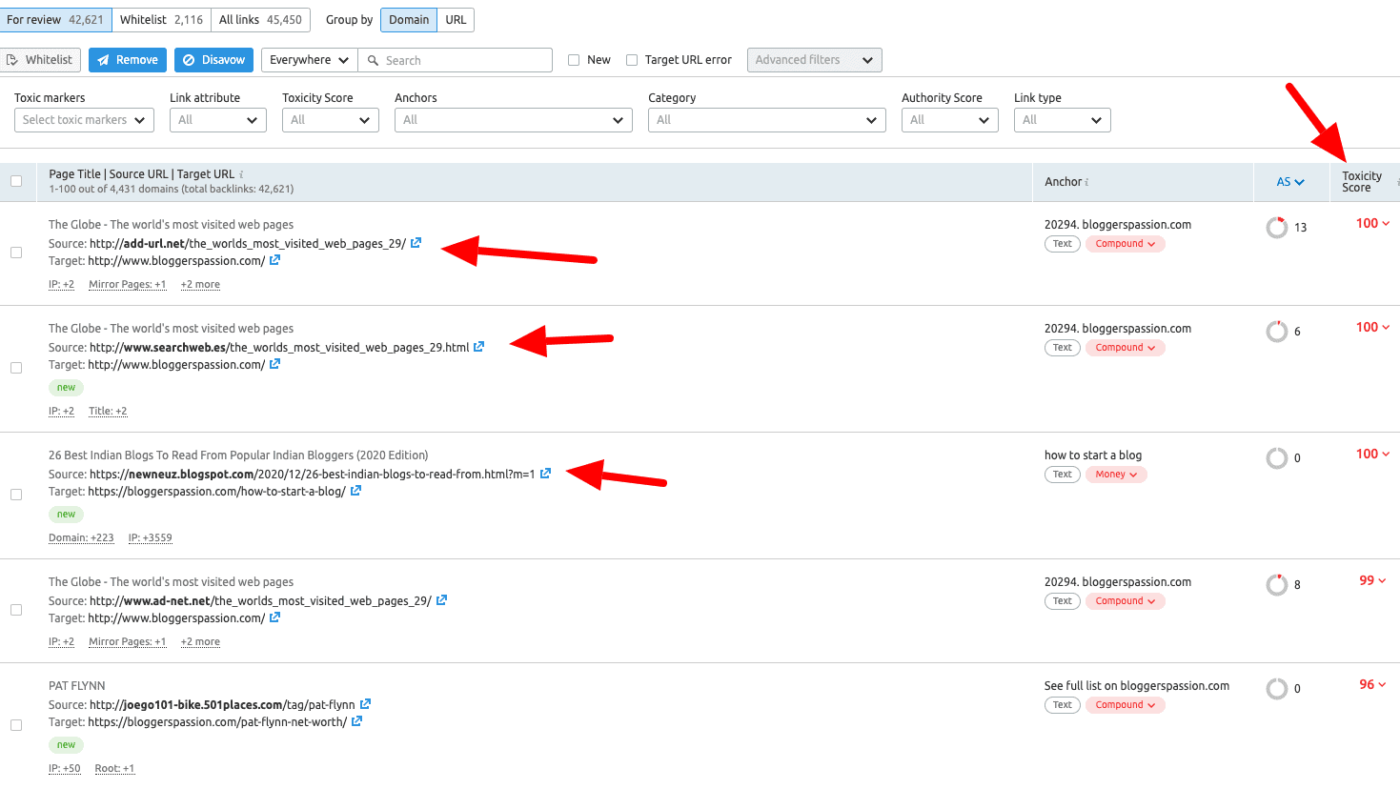Expand Advanced filters dropdown

tap(815, 60)
